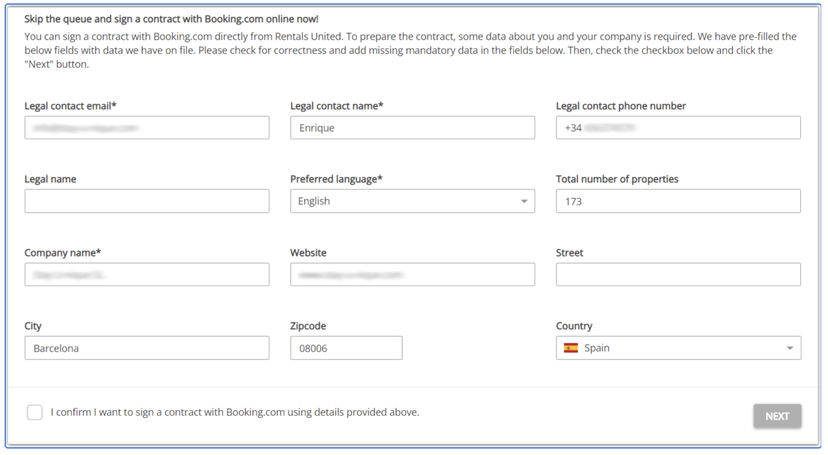The image size is (828, 455).
Task: Click the Spain flag icon
Action: coord(571,348)
